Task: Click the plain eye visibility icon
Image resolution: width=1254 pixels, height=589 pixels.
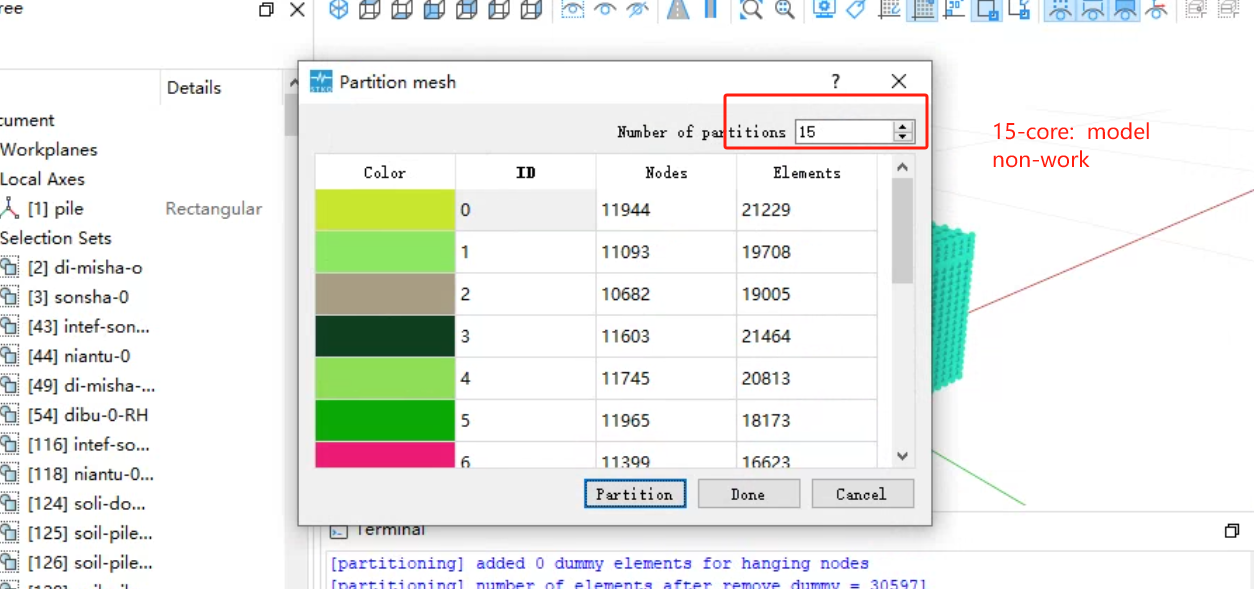Action: pyautogui.click(x=605, y=10)
